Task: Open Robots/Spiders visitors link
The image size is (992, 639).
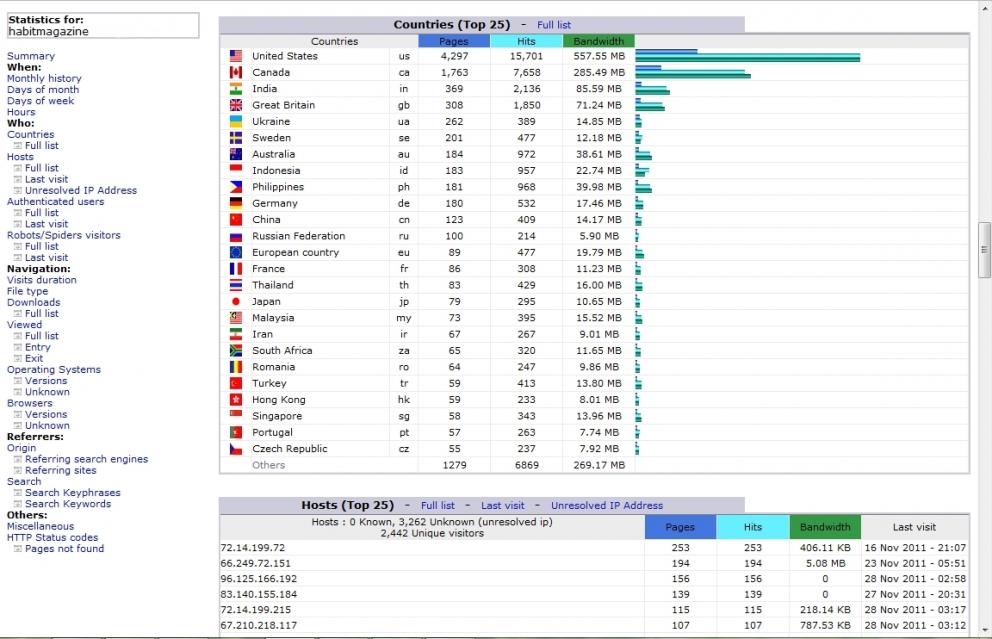Action: tap(63, 235)
